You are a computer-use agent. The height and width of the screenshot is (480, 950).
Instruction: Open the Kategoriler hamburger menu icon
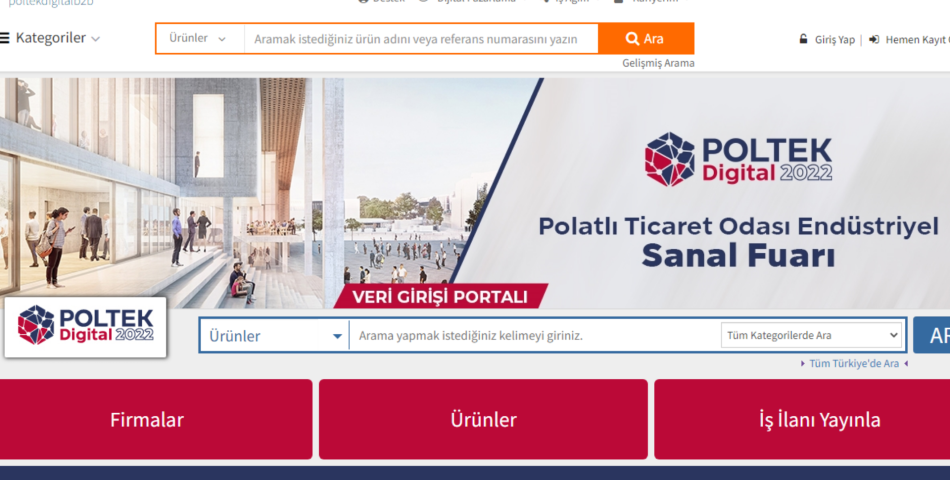(4, 38)
